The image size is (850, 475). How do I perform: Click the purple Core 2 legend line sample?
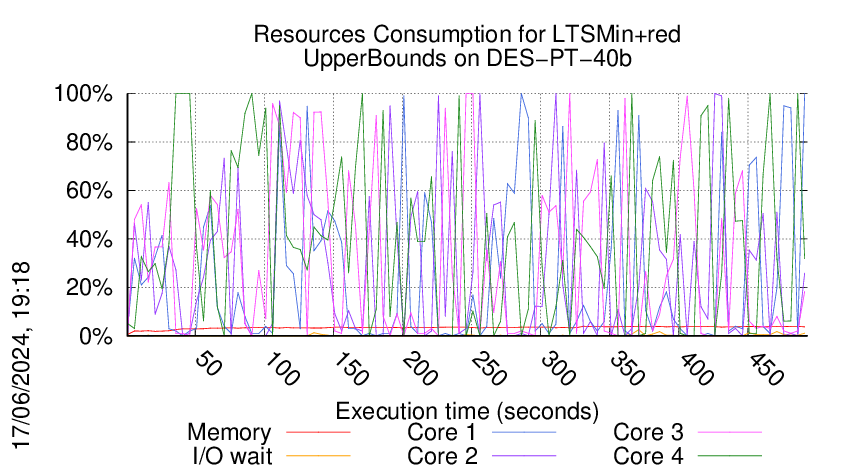(x=524, y=456)
